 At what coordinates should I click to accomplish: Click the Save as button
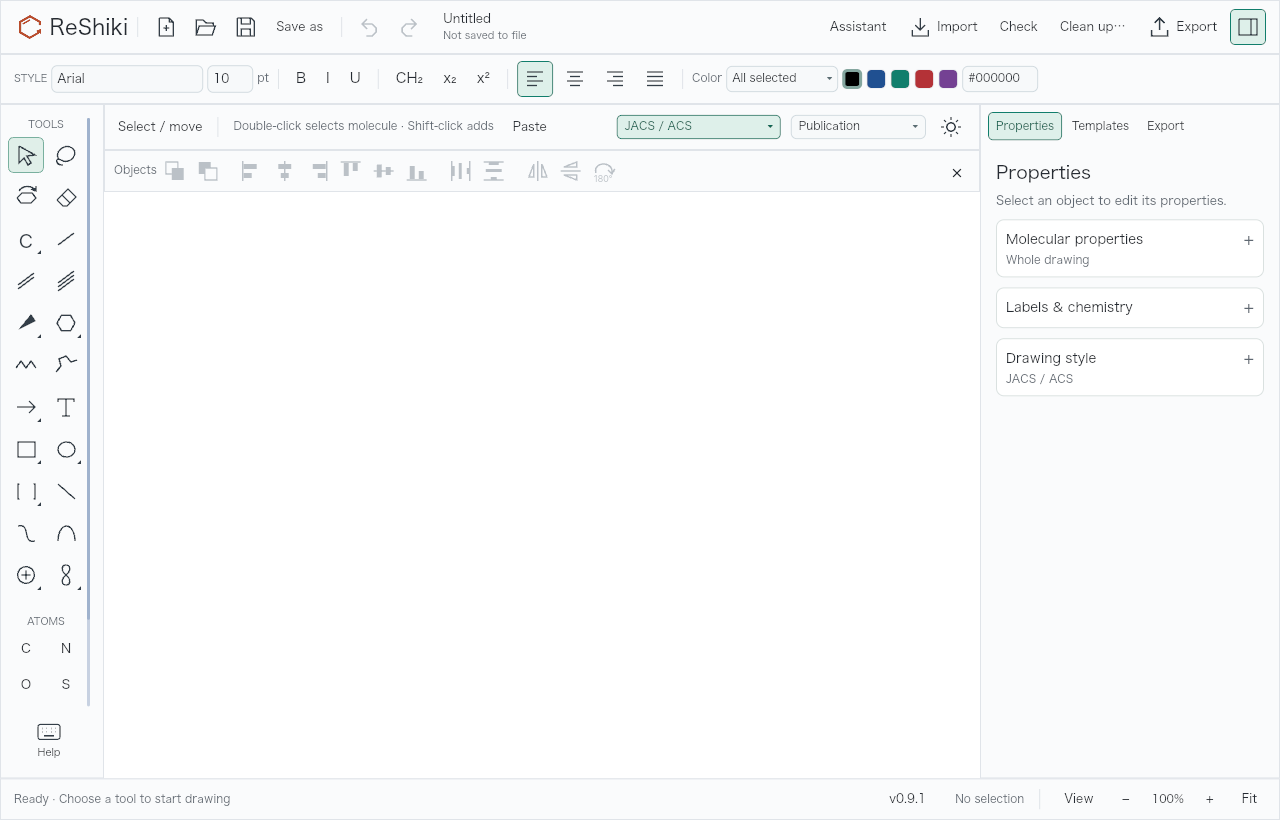point(300,27)
